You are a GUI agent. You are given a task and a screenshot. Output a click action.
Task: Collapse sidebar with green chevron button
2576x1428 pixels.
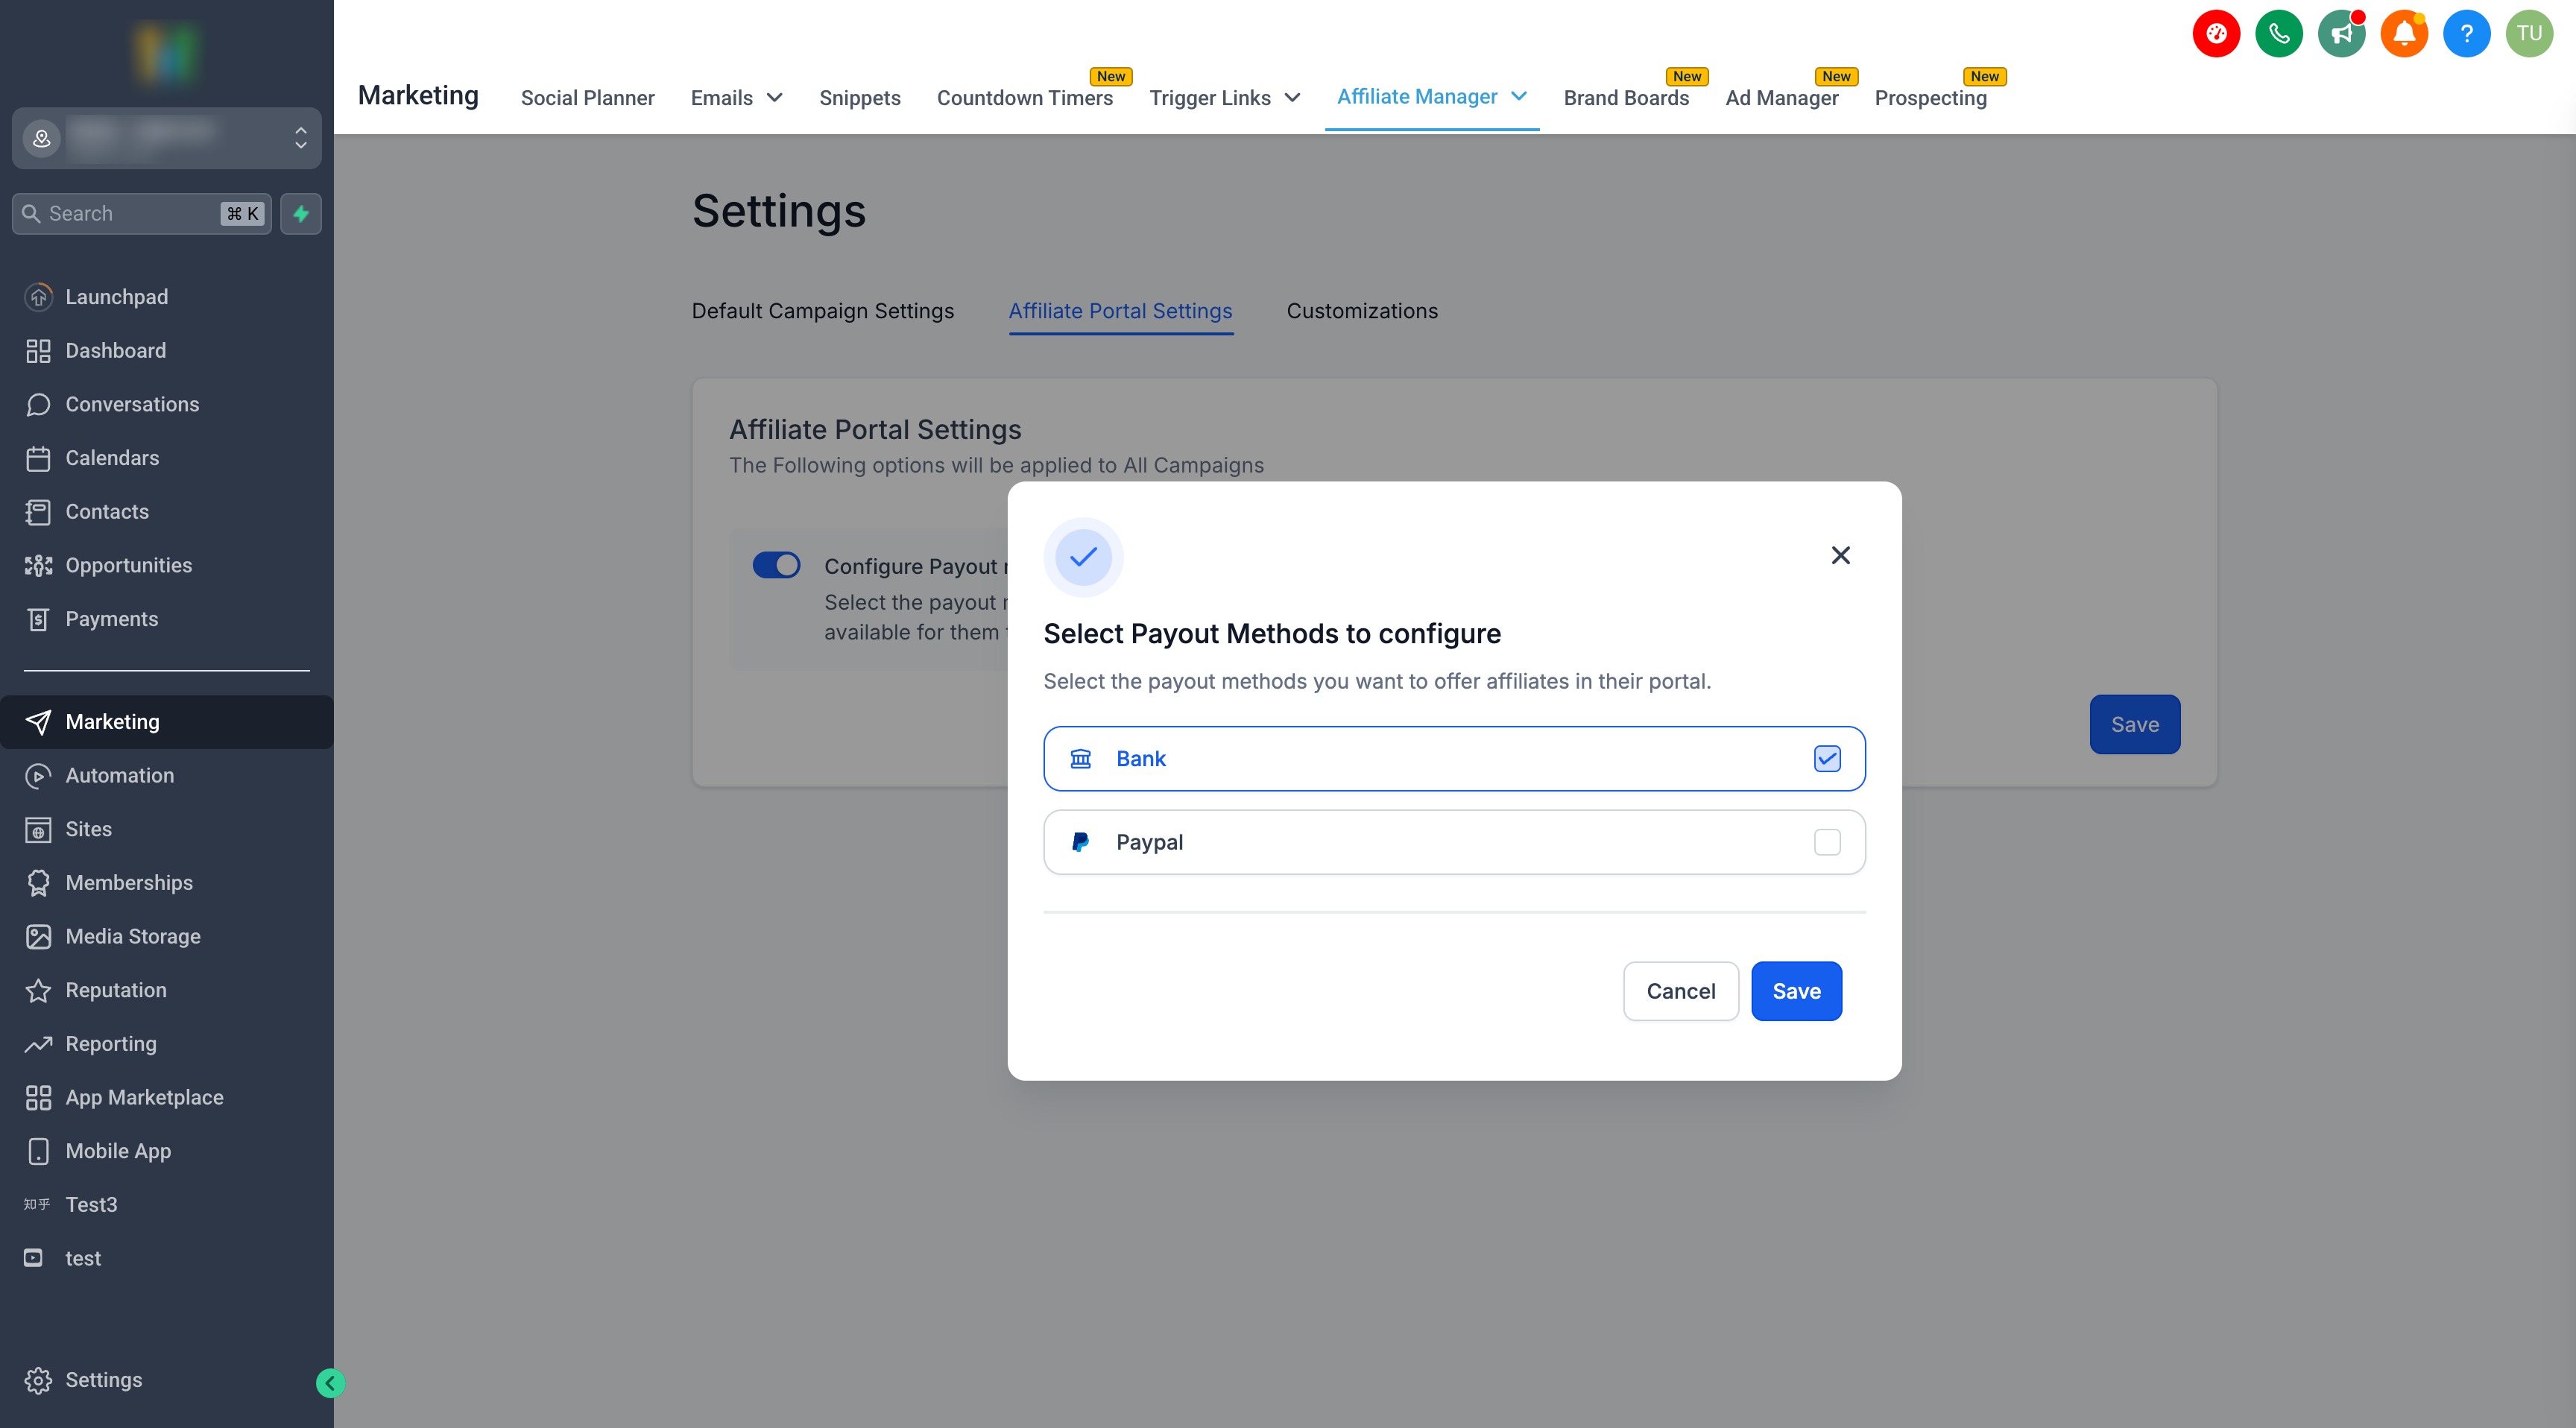pyautogui.click(x=330, y=1383)
